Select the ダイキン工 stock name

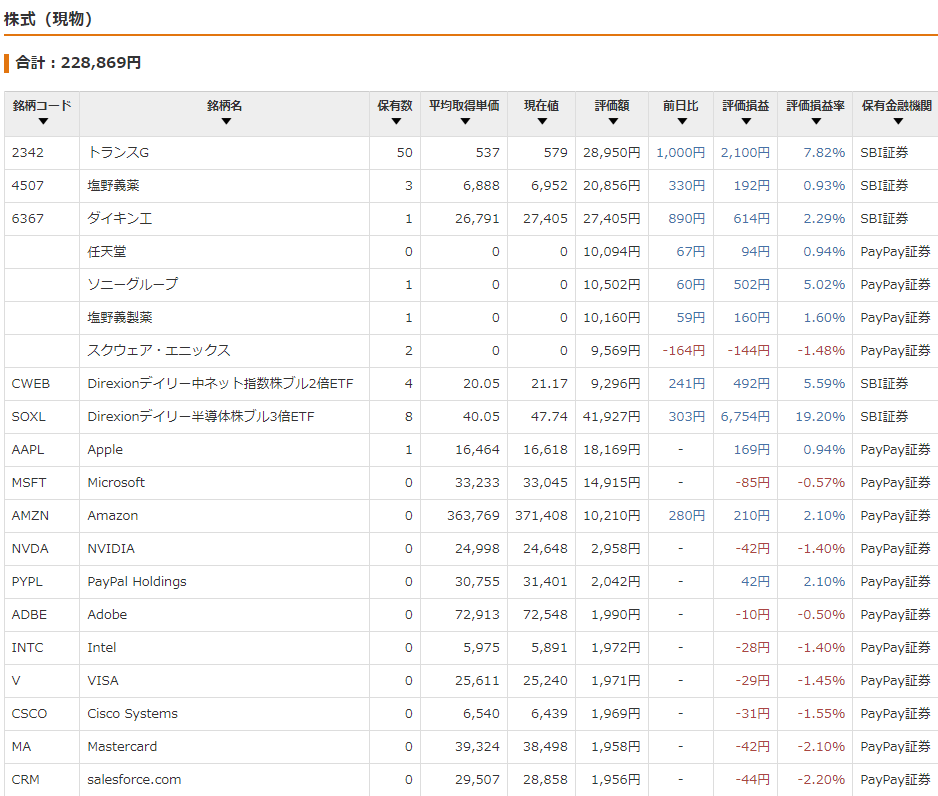pyautogui.click(x=120, y=218)
